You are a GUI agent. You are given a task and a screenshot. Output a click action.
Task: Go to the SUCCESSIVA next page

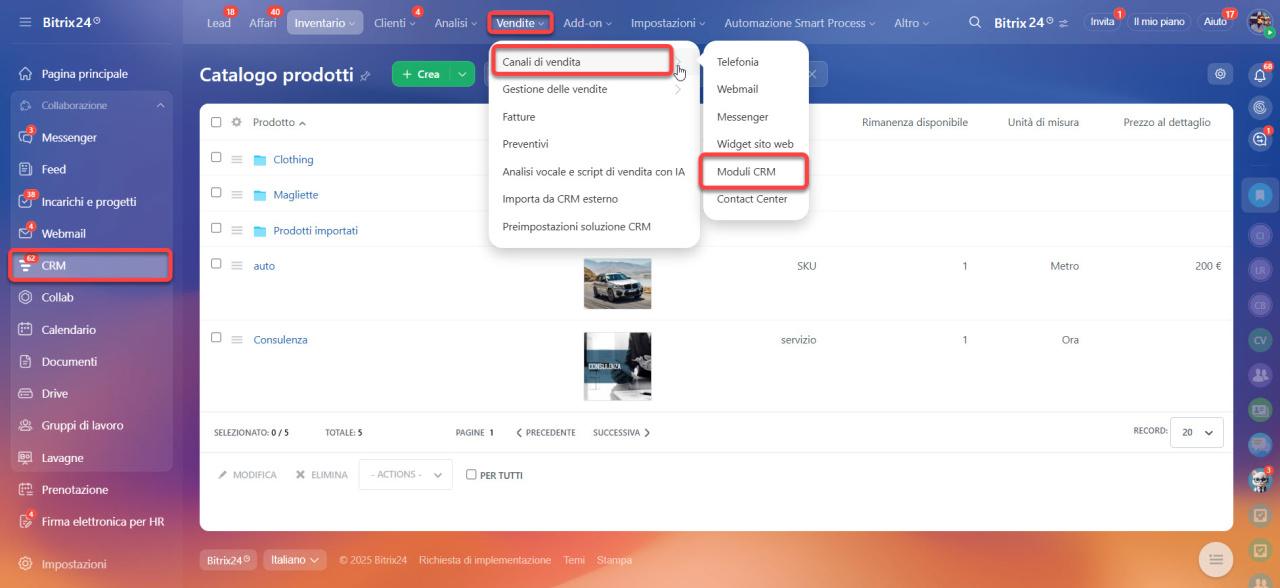click(x=621, y=433)
